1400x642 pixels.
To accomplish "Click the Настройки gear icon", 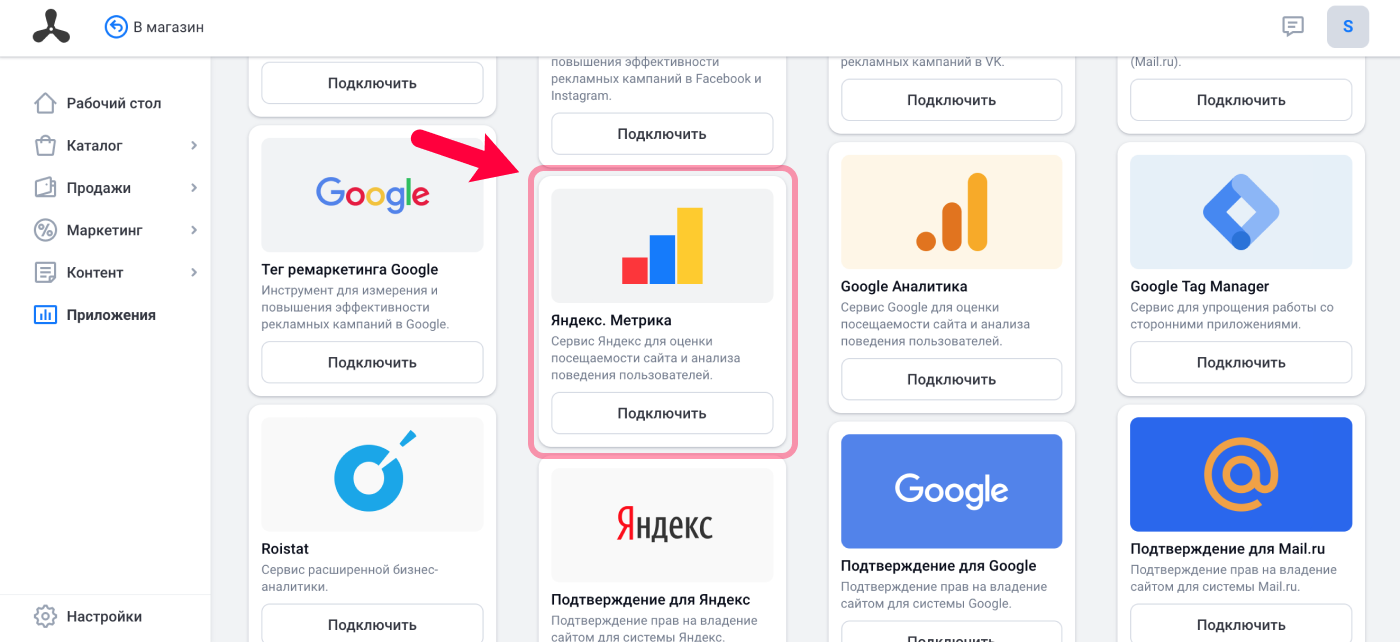I will click(45, 616).
